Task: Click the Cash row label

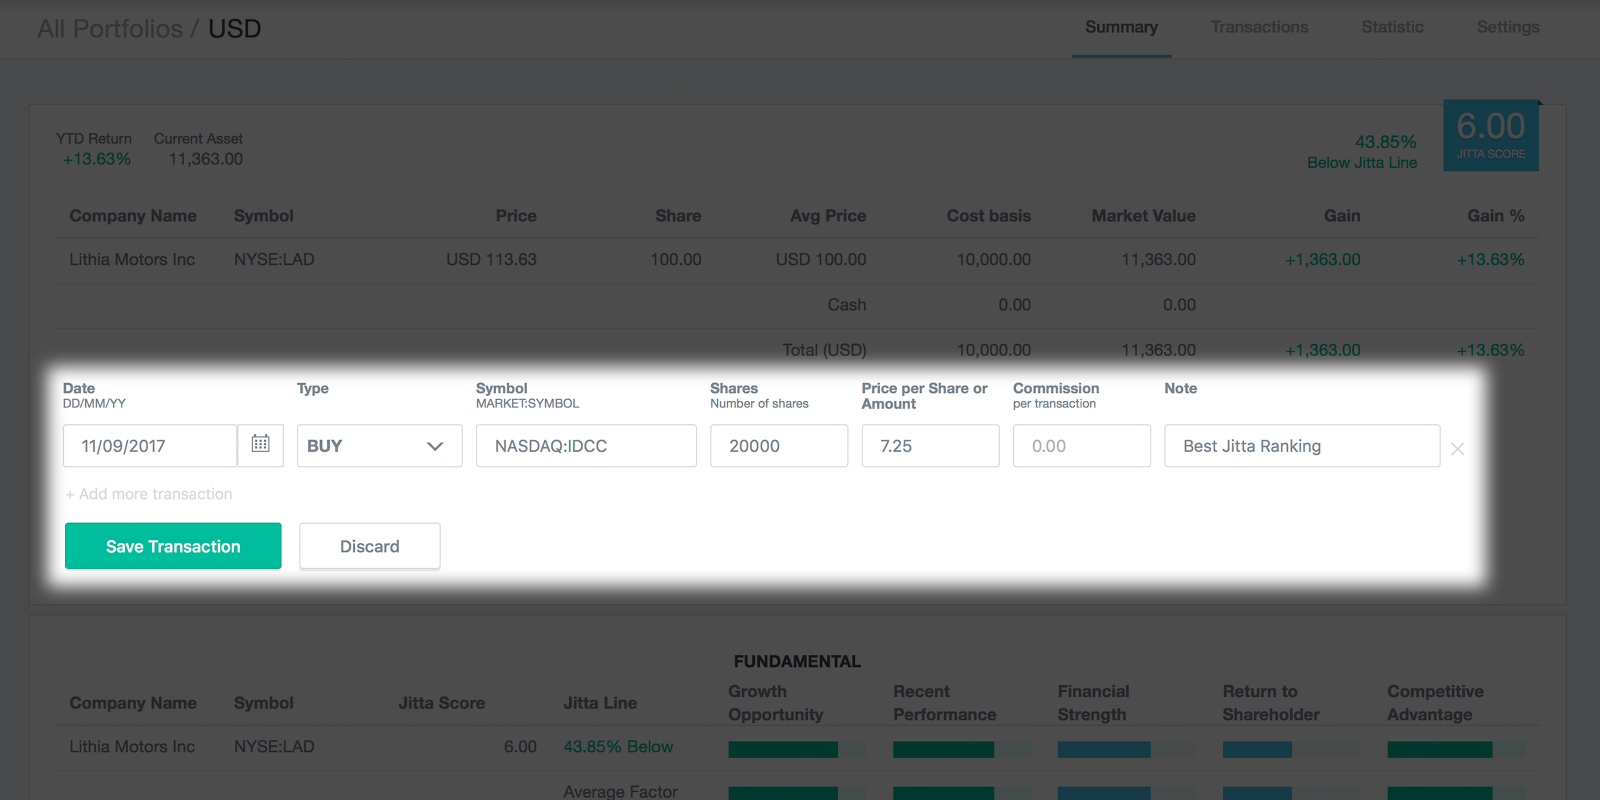Action: point(847,305)
